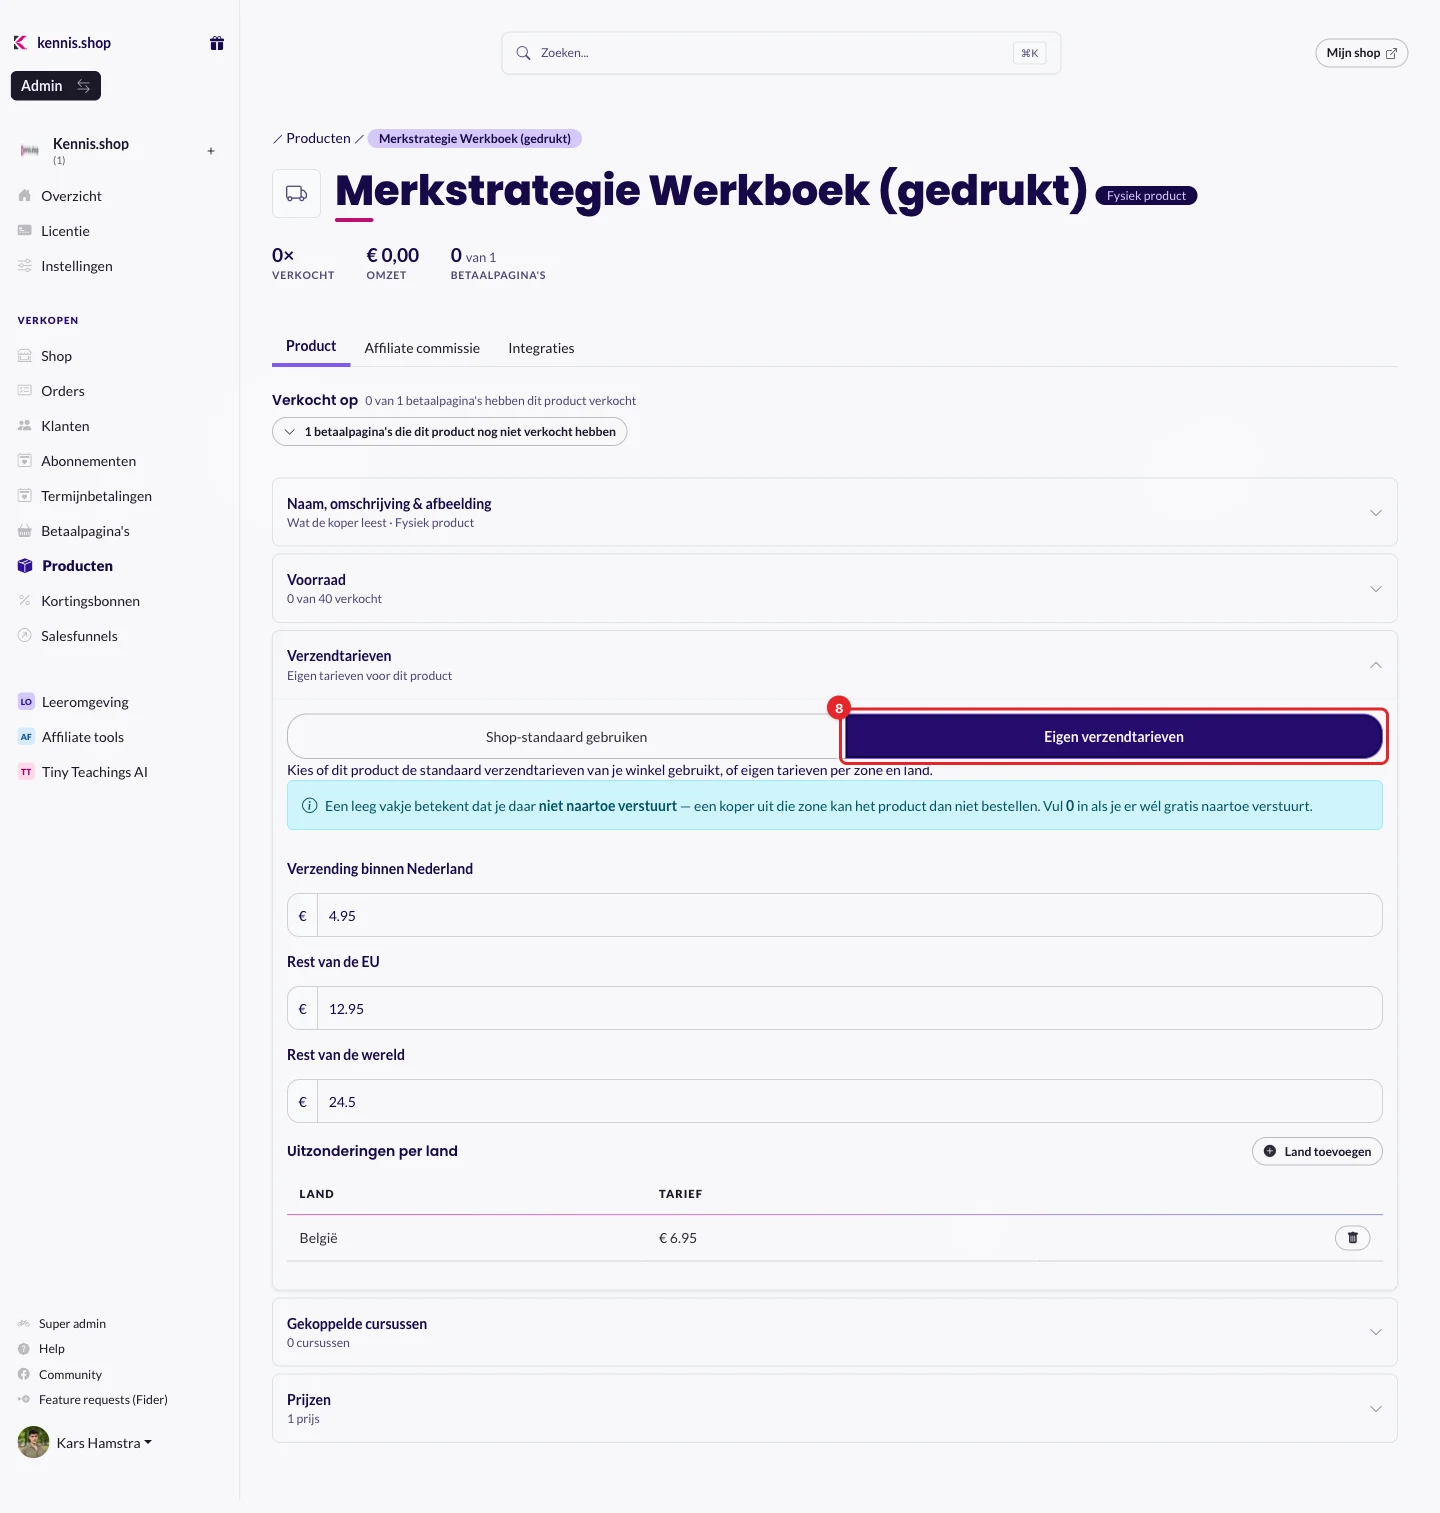Click the Salesfunnels icon in sidebar

[x=25, y=636]
